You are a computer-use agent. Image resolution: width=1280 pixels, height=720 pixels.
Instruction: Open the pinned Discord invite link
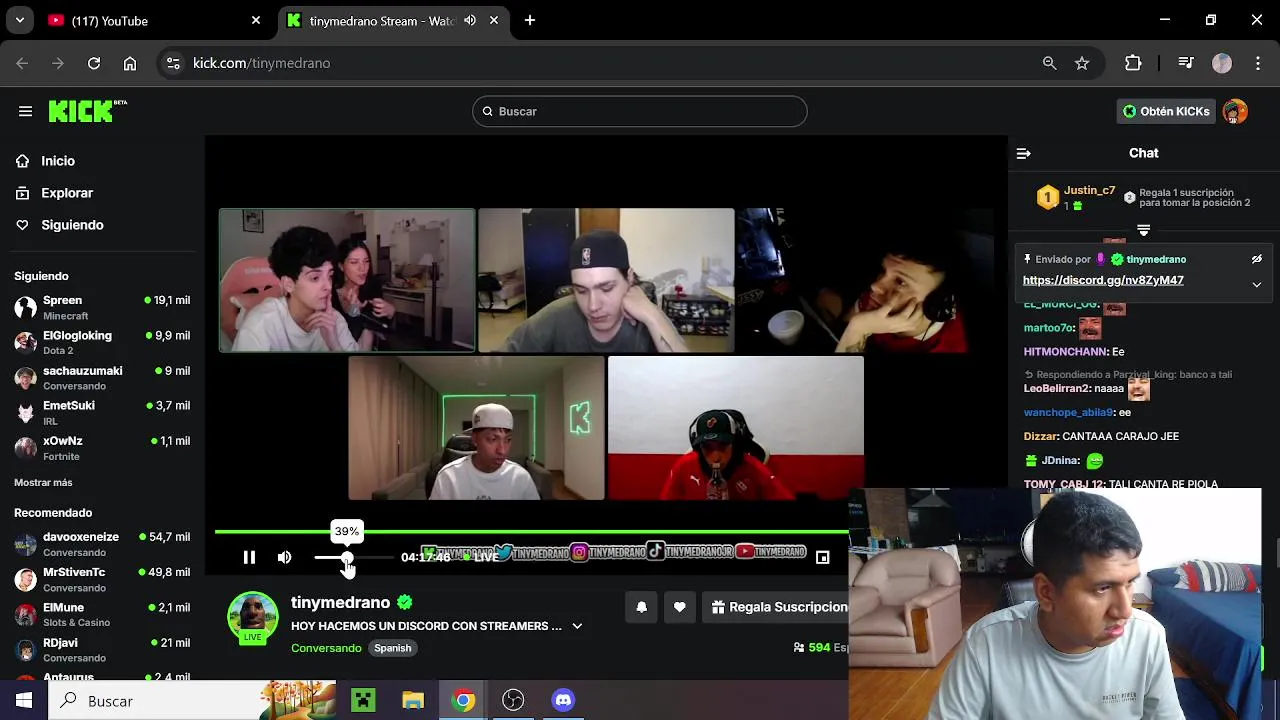tap(1103, 280)
